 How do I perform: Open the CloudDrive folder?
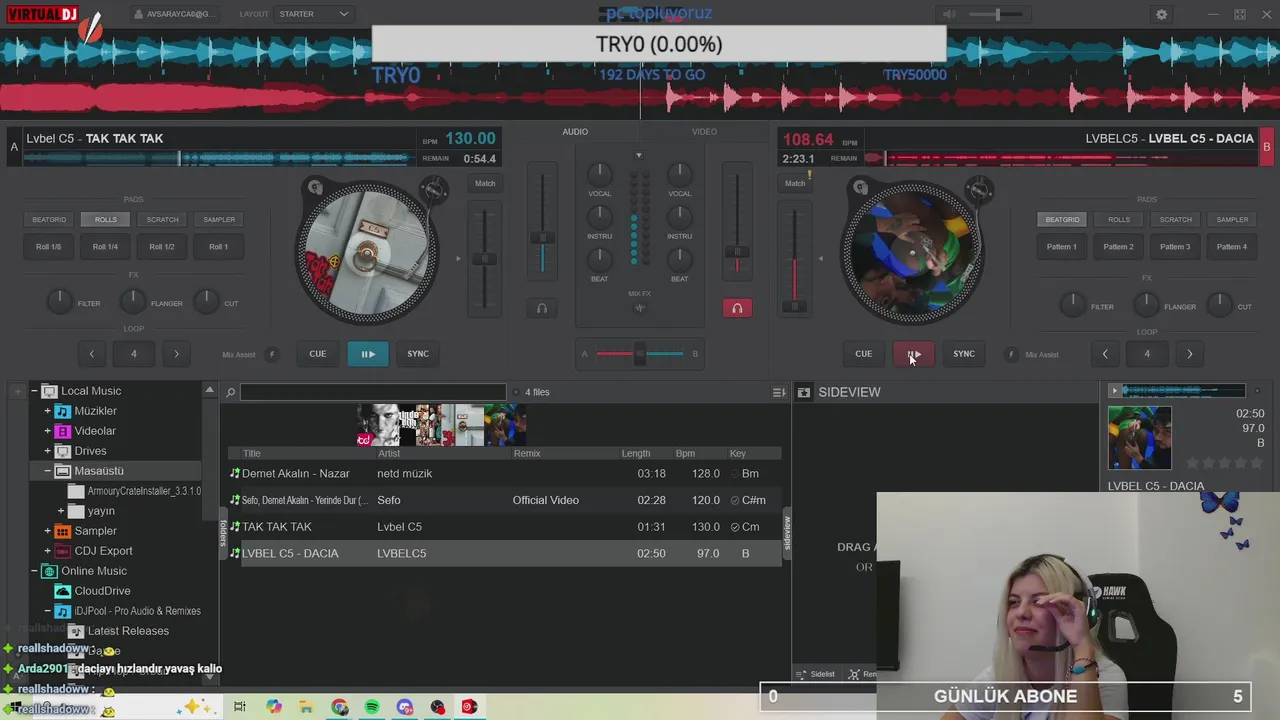[102, 591]
